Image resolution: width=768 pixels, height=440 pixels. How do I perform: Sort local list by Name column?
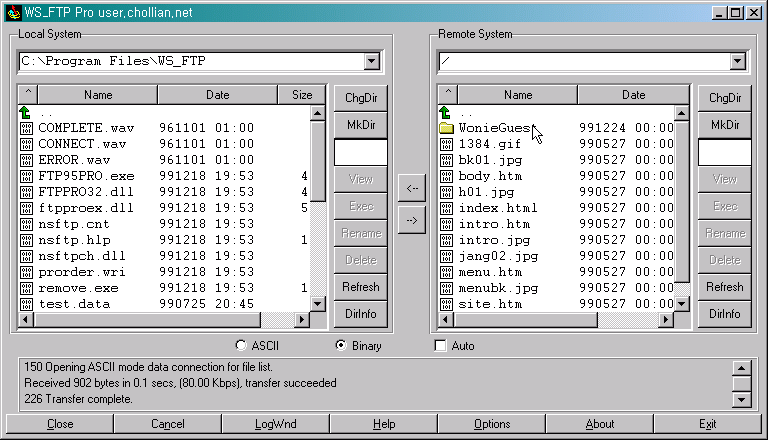[x=98, y=95]
